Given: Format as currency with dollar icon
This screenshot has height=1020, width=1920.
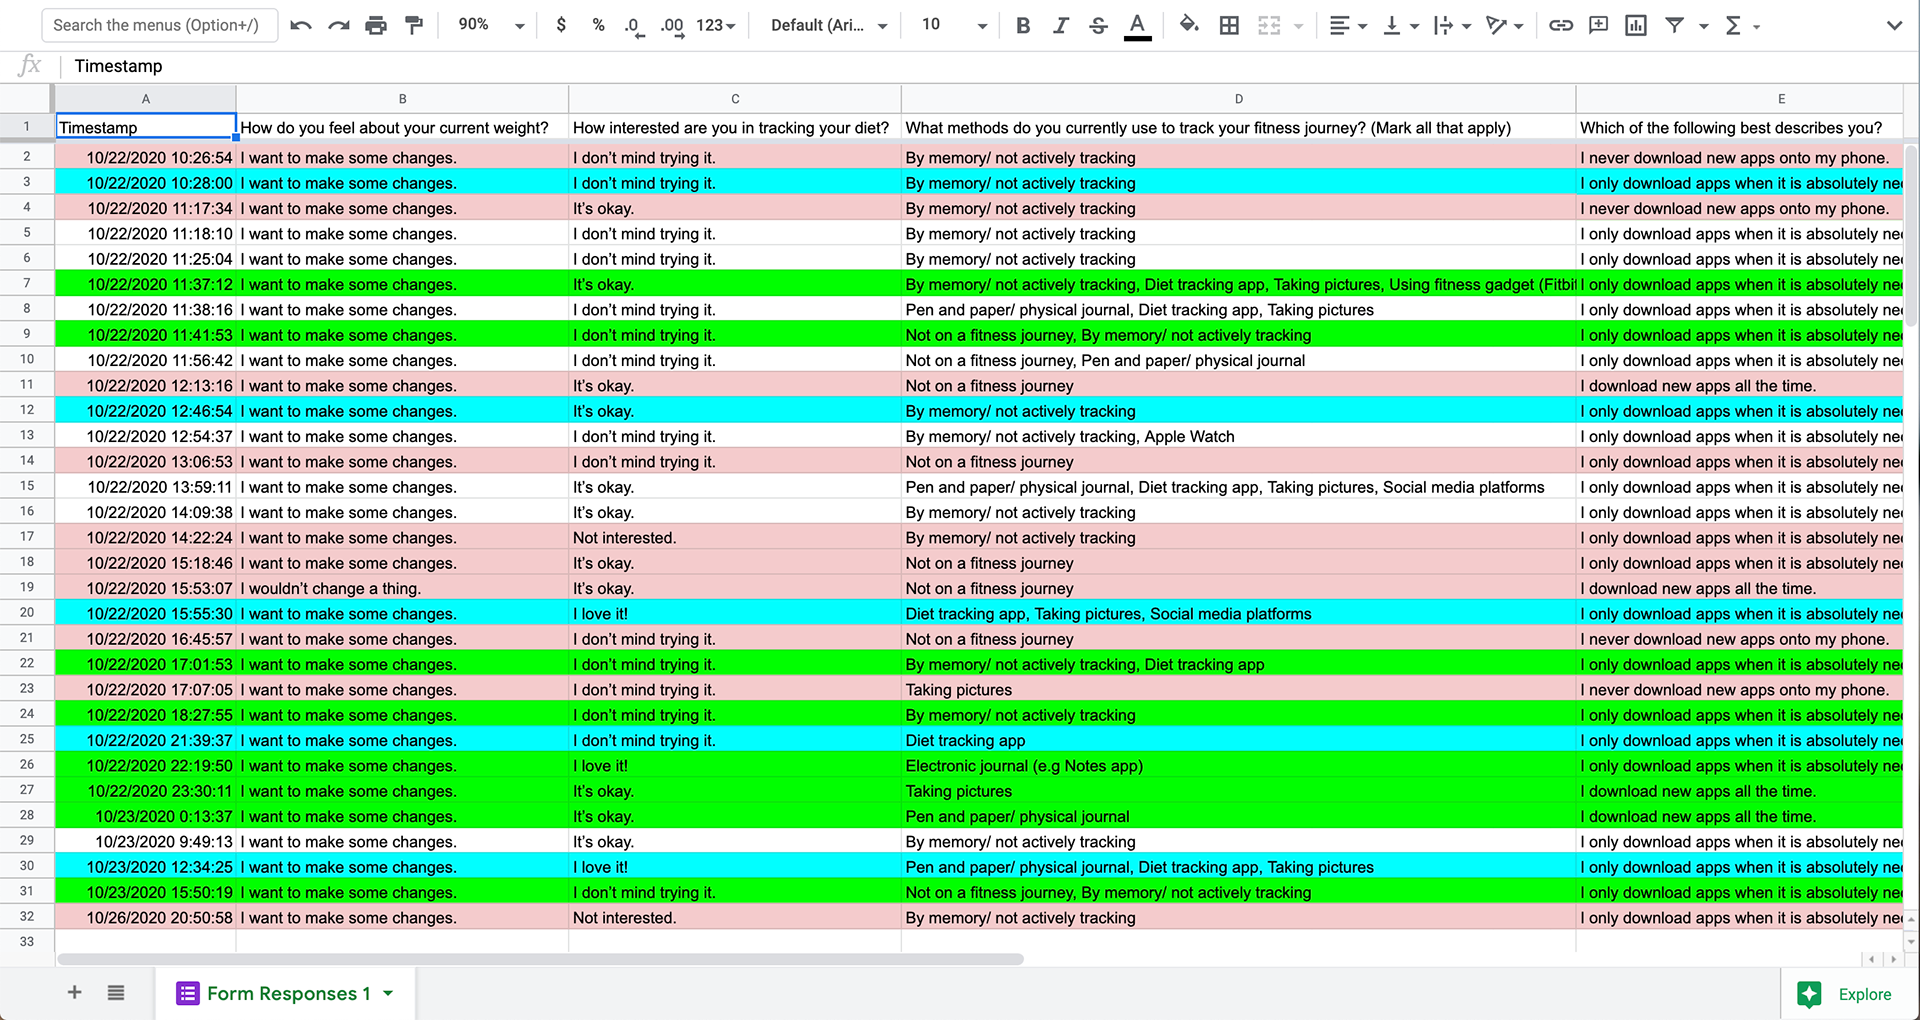Looking at the screenshot, I should pyautogui.click(x=561, y=25).
